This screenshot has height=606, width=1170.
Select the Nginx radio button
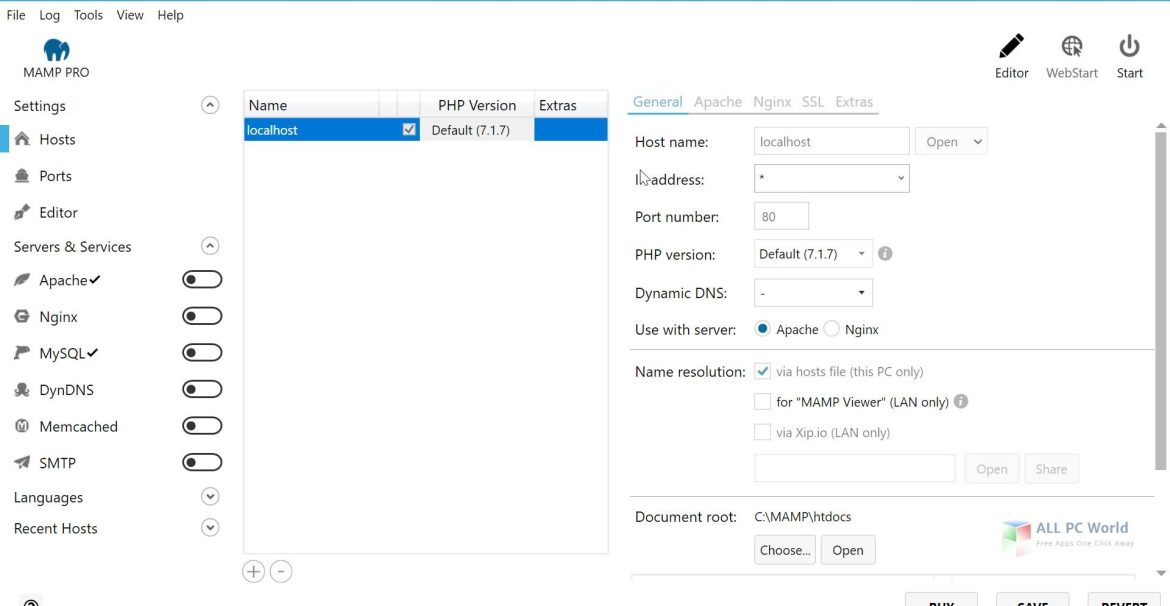pos(831,329)
